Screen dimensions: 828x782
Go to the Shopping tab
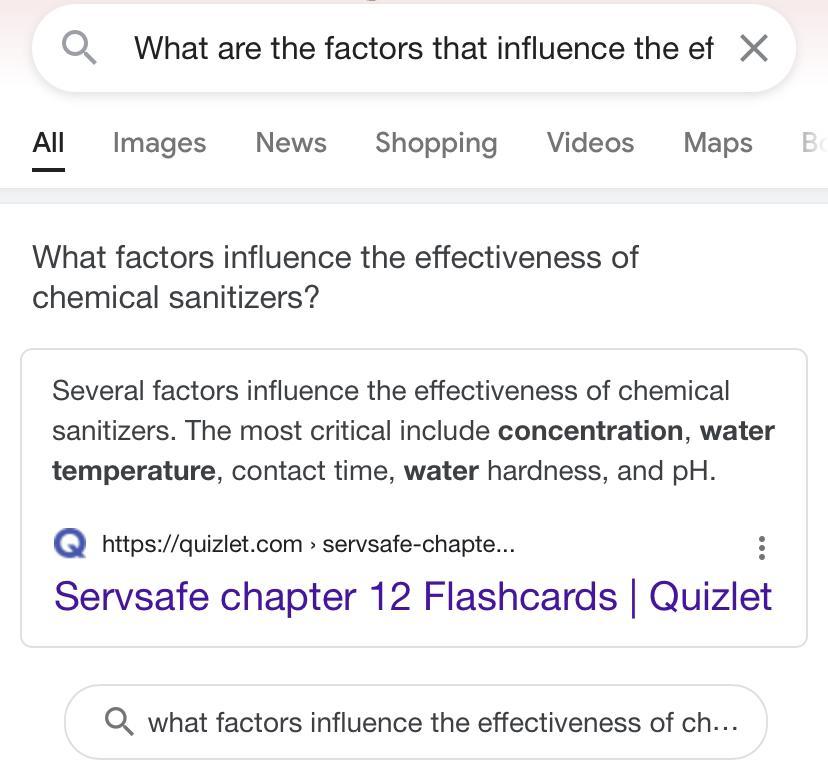coord(436,142)
